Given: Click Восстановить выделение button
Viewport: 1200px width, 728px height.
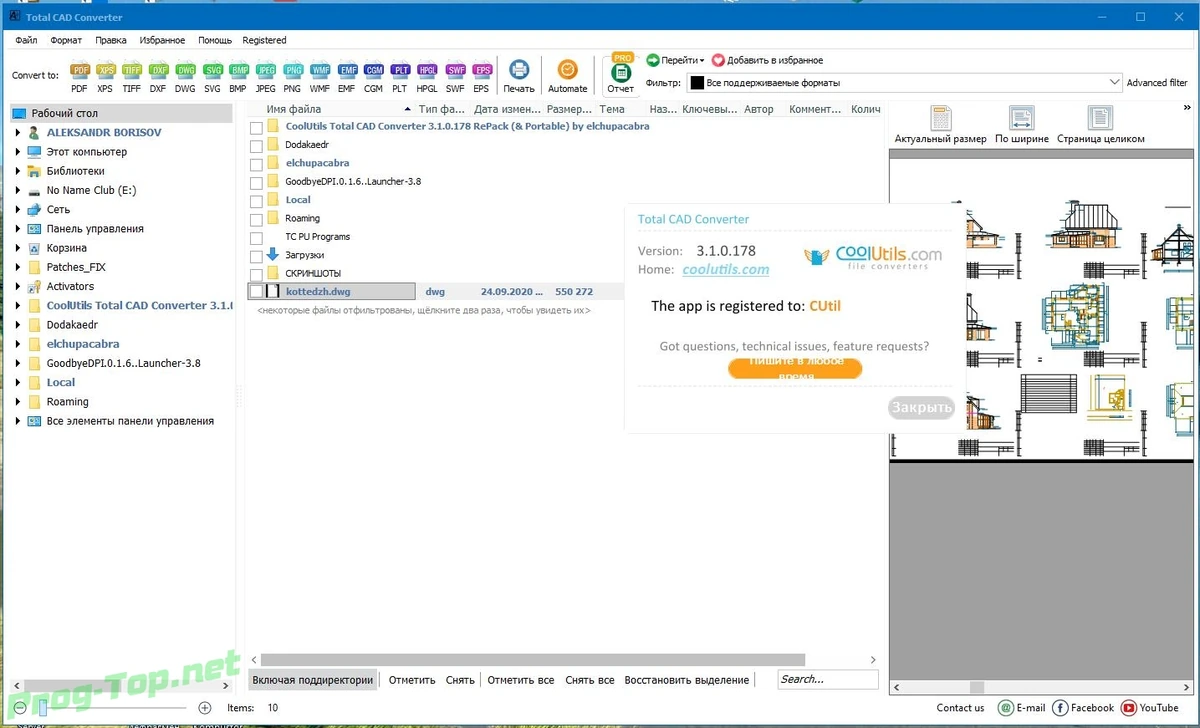Looking at the screenshot, I should click(x=687, y=680).
